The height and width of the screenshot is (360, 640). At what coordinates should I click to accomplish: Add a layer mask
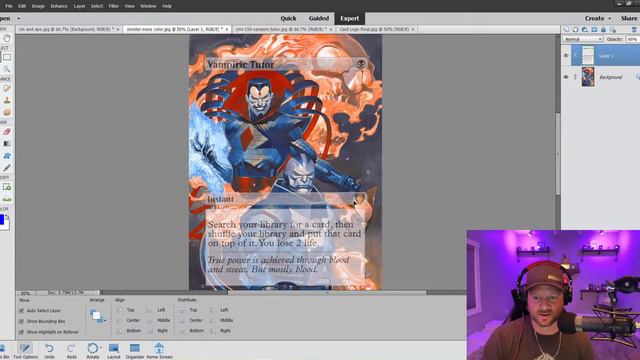594,29
